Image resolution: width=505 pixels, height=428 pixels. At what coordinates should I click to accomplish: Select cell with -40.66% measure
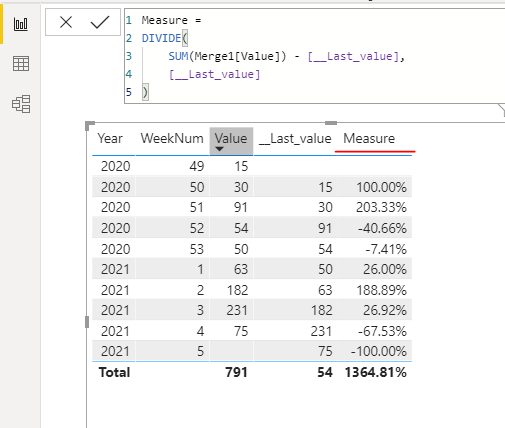coord(382,228)
